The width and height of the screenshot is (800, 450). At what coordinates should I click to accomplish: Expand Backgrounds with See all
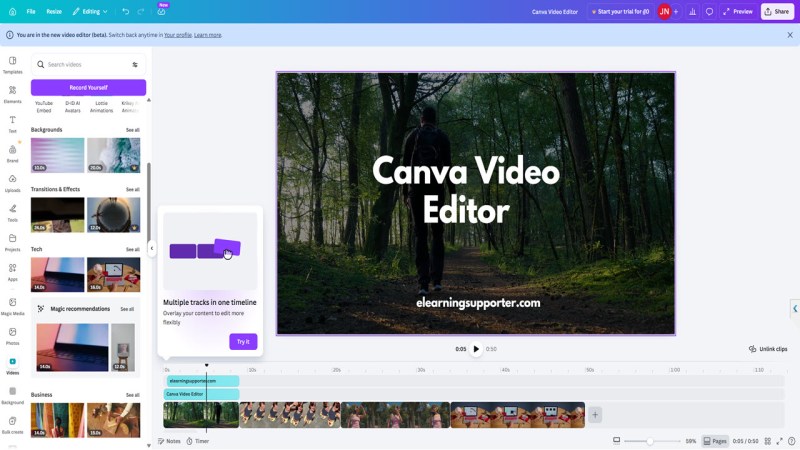132,130
